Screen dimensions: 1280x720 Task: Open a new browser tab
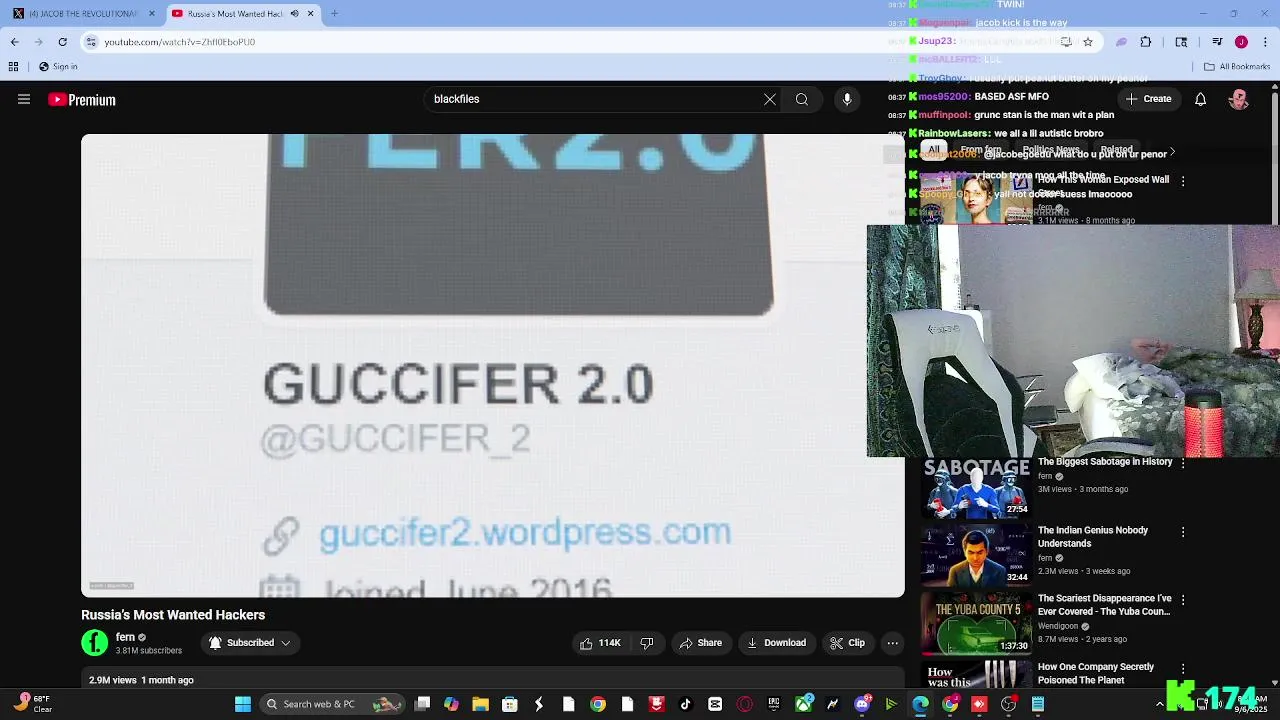click(334, 14)
